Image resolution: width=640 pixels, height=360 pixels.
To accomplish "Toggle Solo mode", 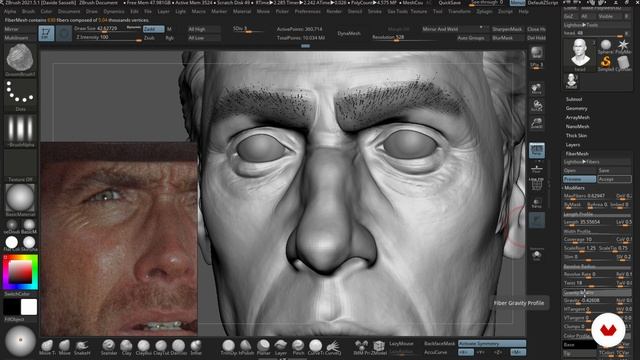I will (x=536, y=254).
